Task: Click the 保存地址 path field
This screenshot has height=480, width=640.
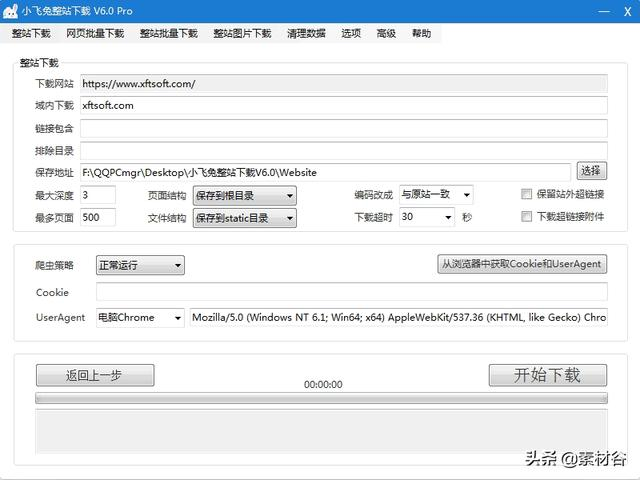Action: (325, 172)
